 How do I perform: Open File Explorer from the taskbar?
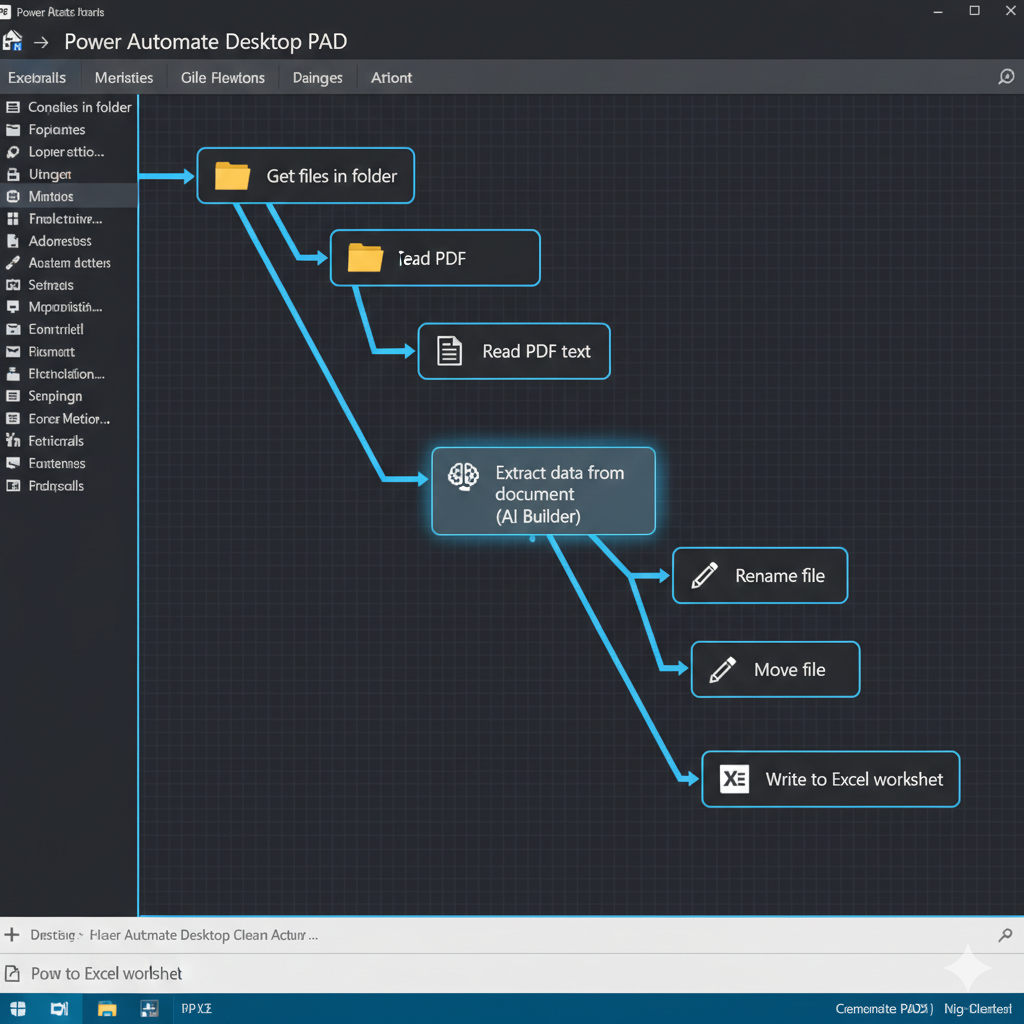106,1009
